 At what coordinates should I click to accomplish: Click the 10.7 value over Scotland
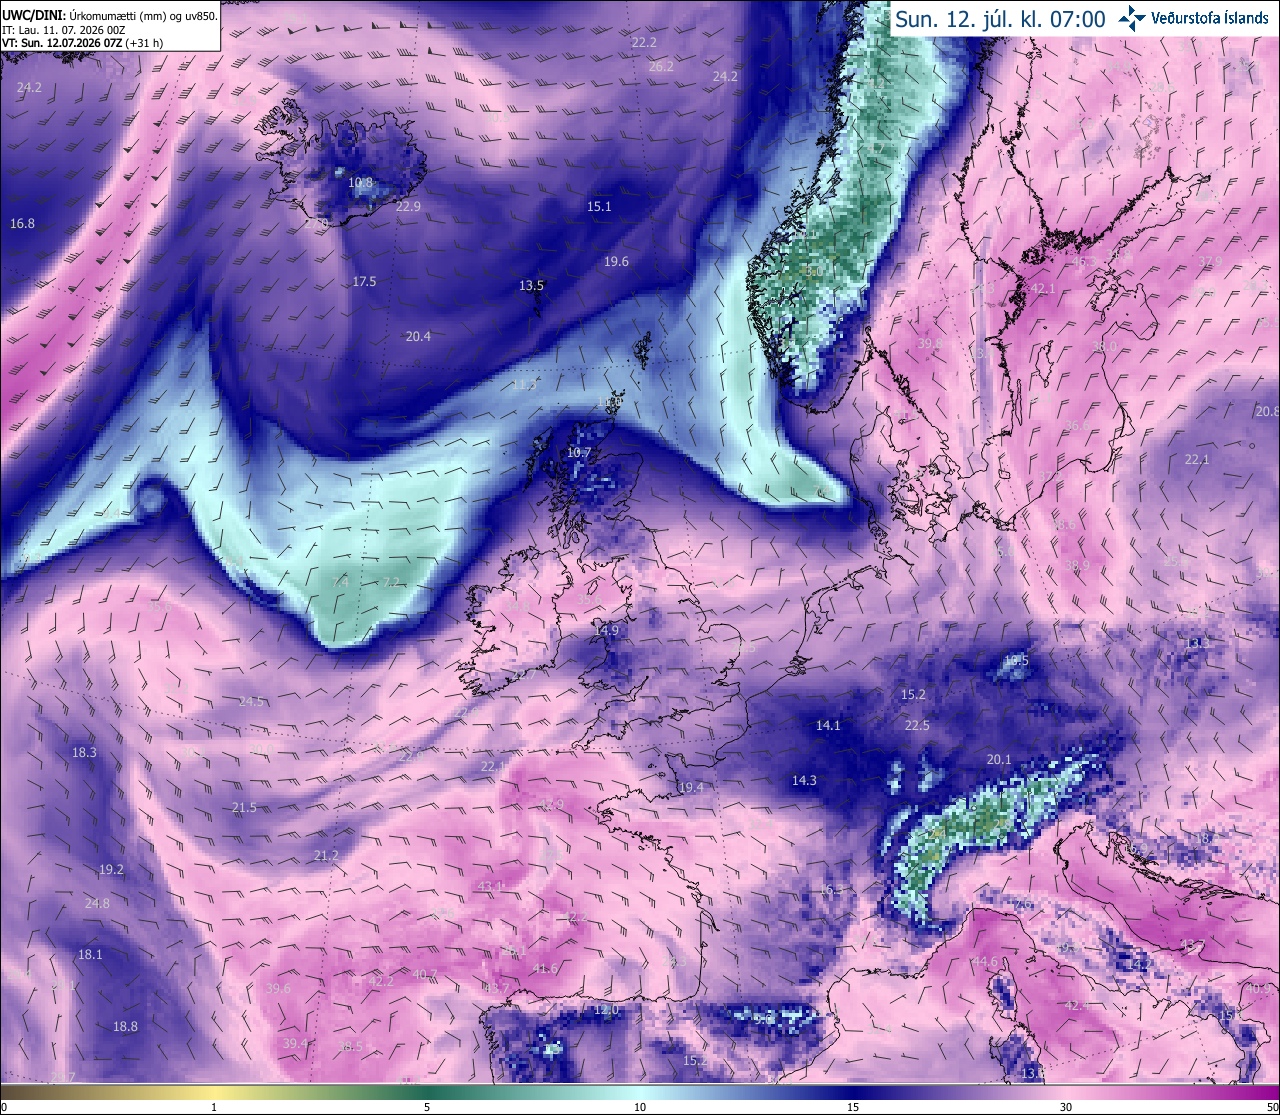coord(579,452)
